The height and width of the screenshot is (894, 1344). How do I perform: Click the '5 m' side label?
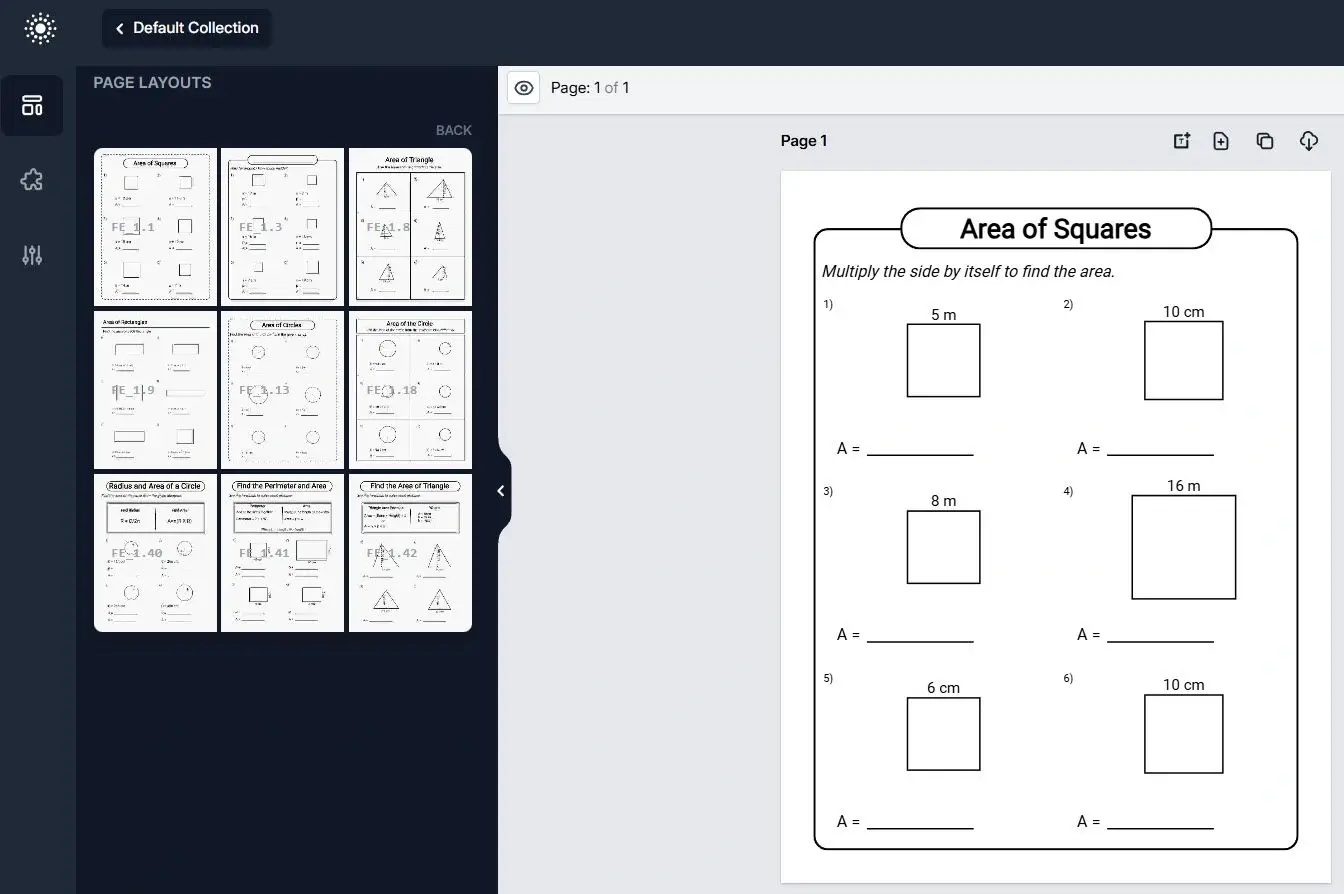943,315
